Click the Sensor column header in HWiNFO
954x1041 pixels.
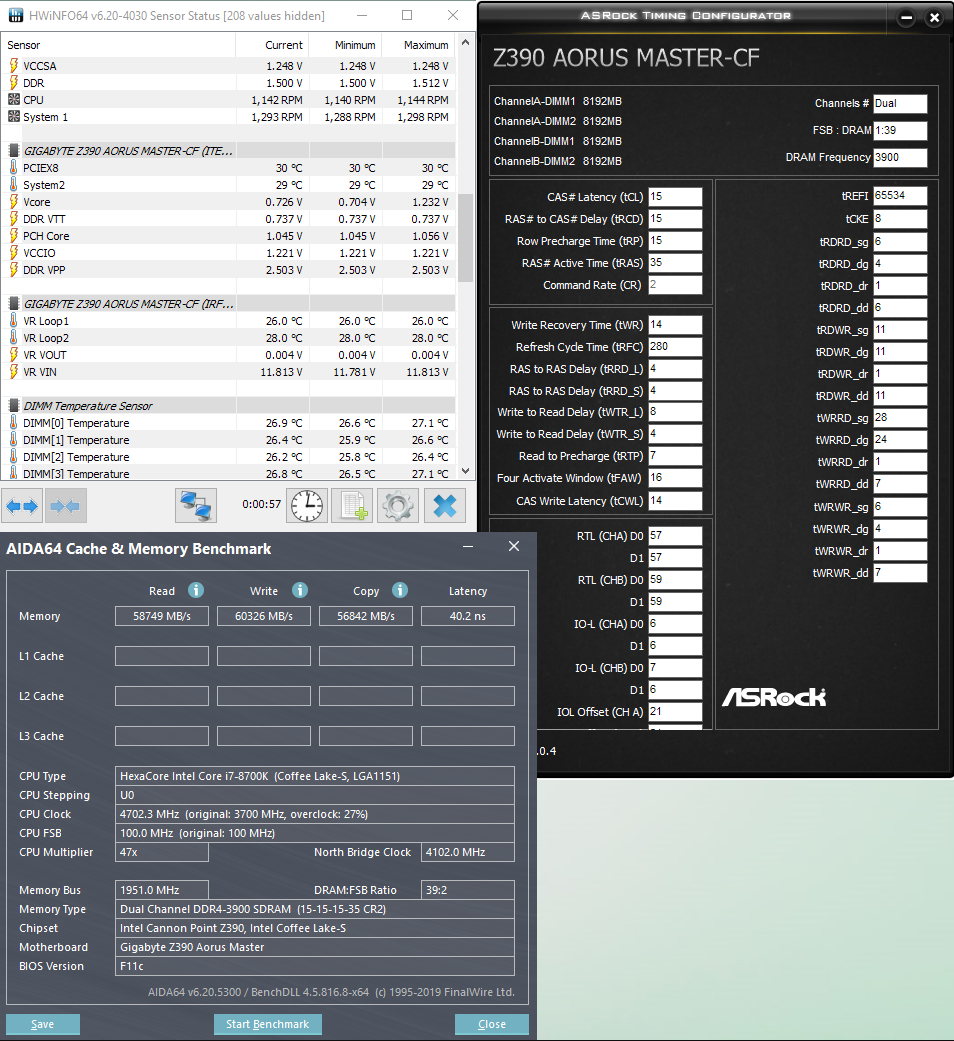[119, 45]
